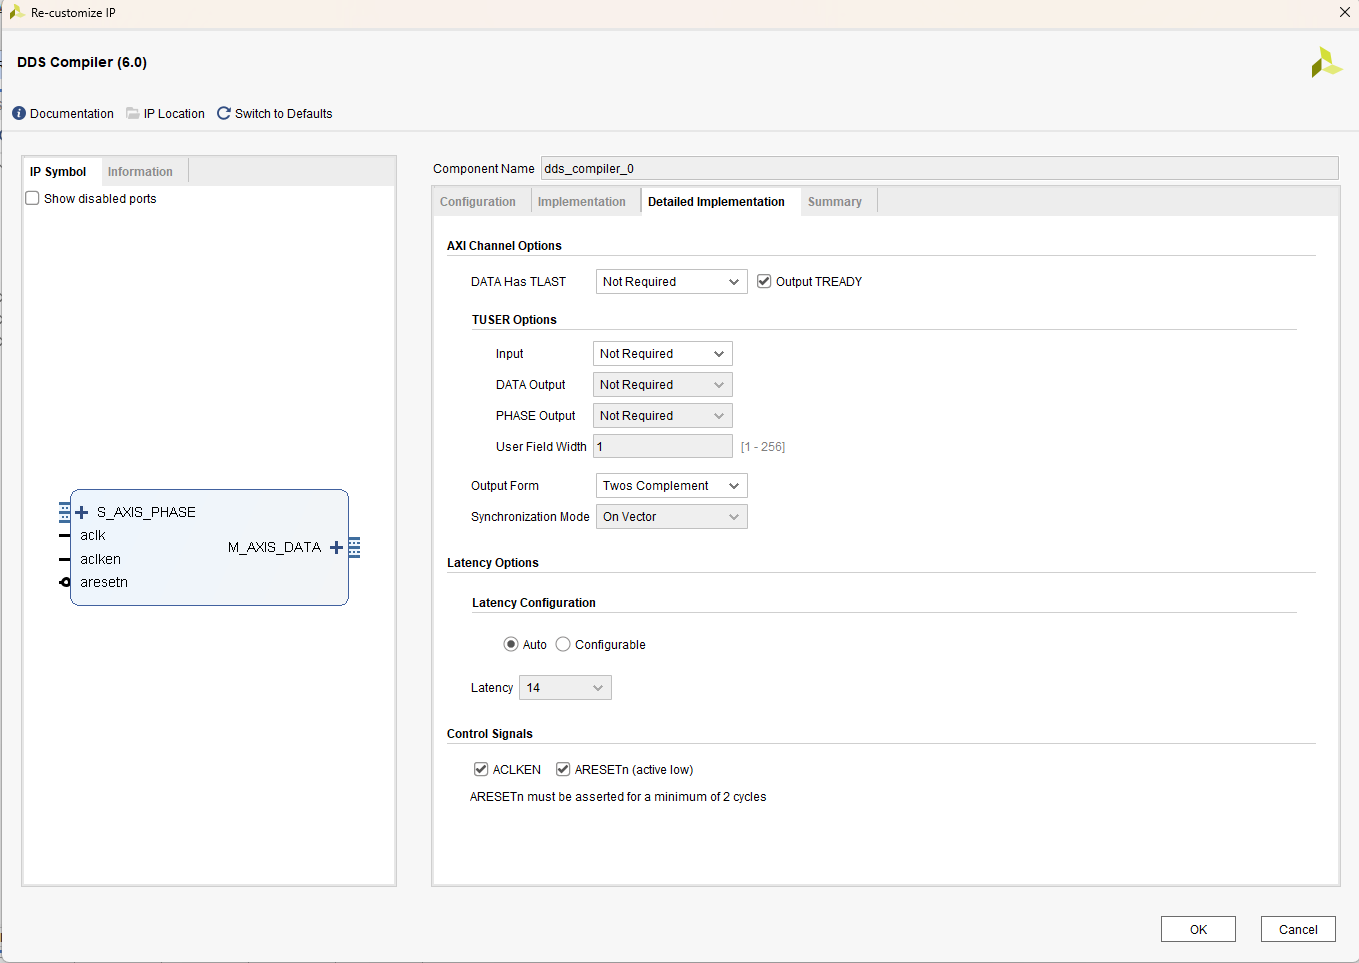1359x963 pixels.
Task: Click S_AXIS_PHASE port label
Action: click(146, 513)
